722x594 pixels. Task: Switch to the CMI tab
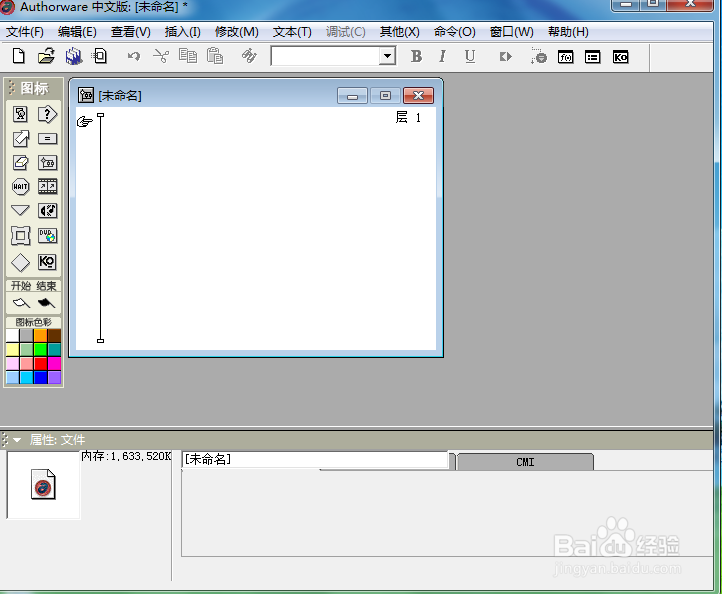click(x=525, y=462)
